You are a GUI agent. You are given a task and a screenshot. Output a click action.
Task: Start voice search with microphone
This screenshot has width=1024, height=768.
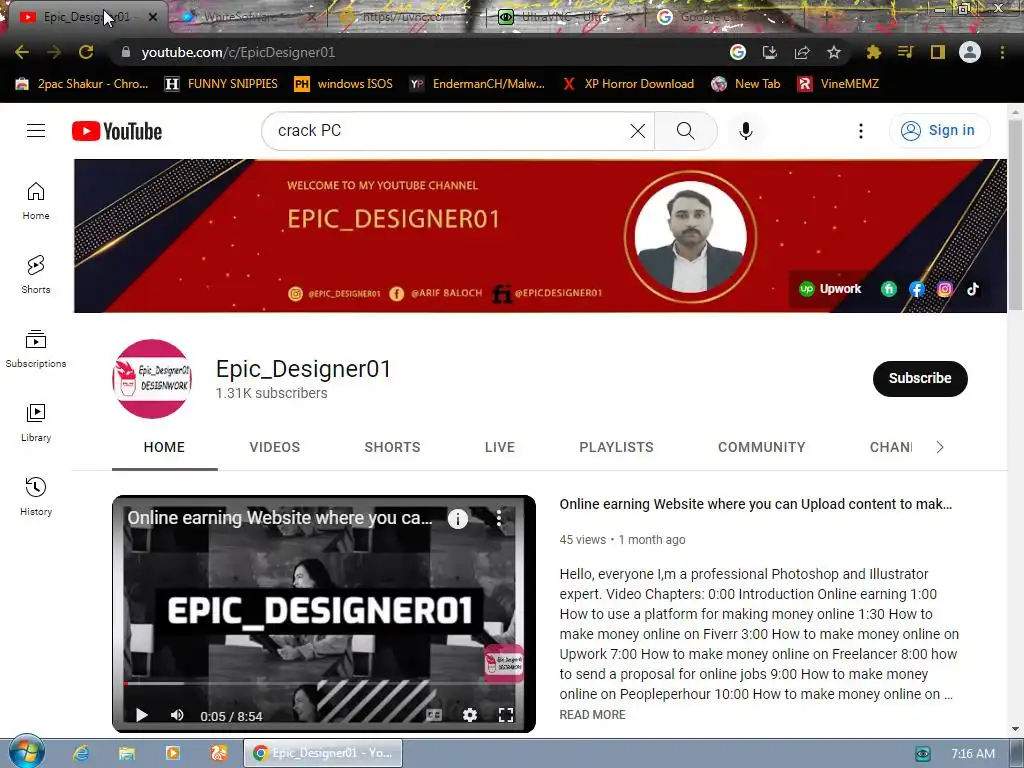[746, 131]
